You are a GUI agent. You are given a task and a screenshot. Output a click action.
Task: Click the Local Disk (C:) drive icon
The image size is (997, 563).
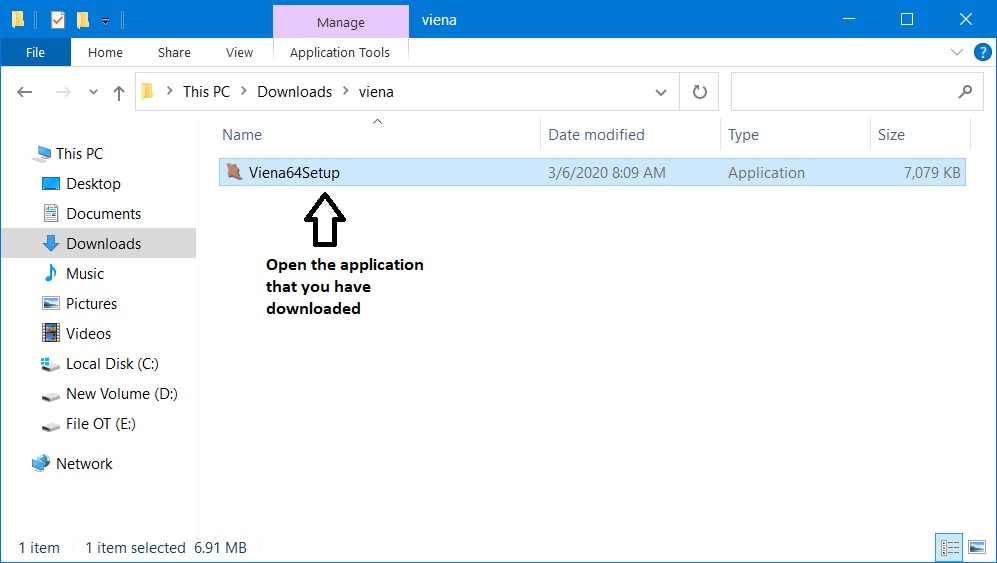pos(50,364)
